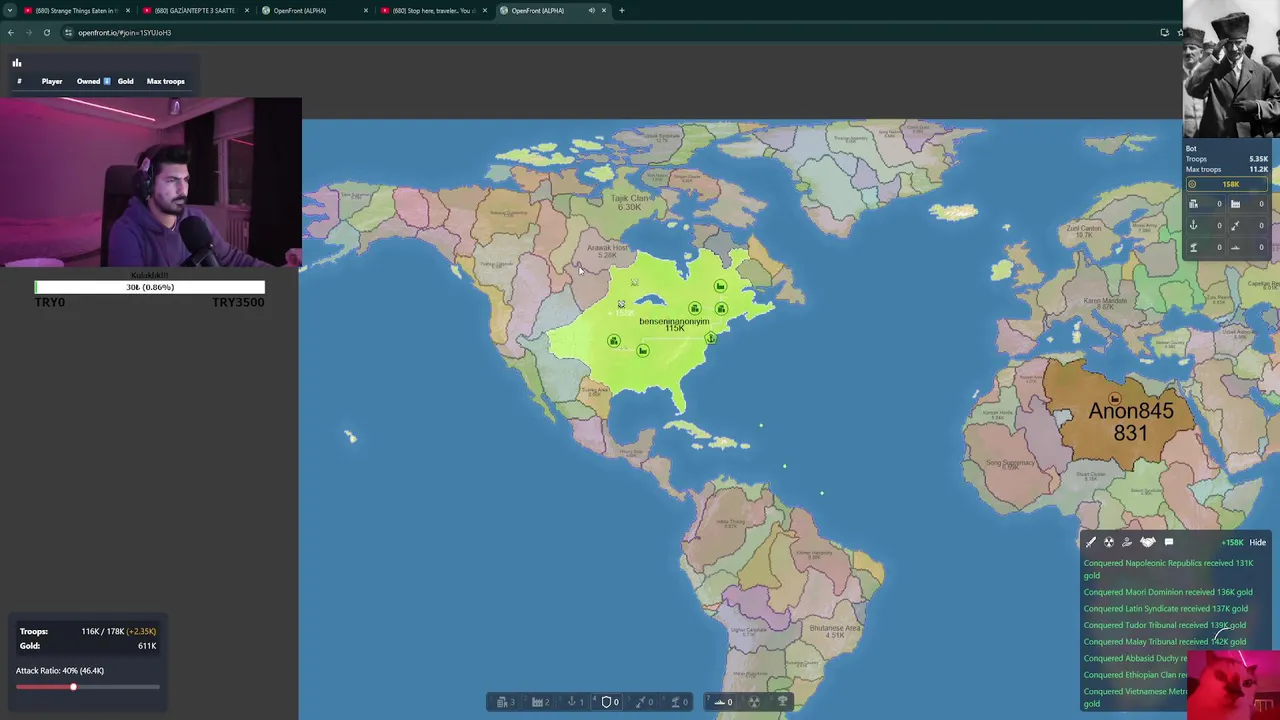Click Conquered Tudor Tribunal event message
Viewport: 1280px width, 720px height.
tap(1165, 625)
